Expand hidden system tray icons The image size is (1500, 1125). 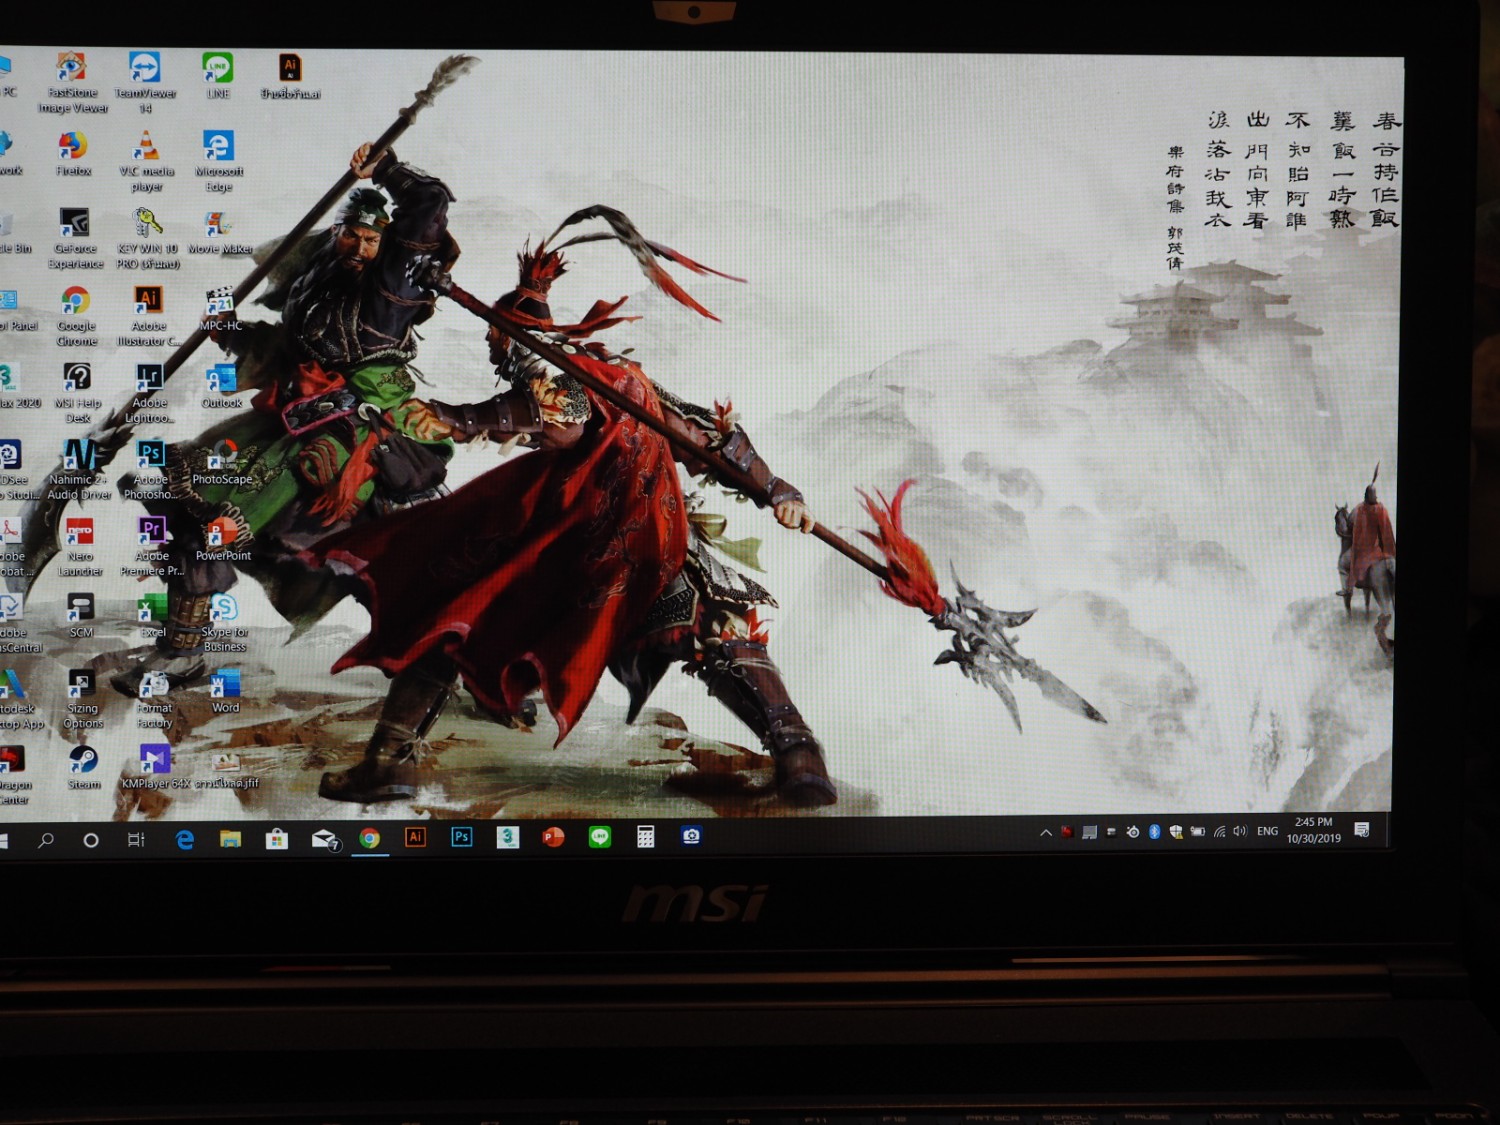click(x=1046, y=832)
